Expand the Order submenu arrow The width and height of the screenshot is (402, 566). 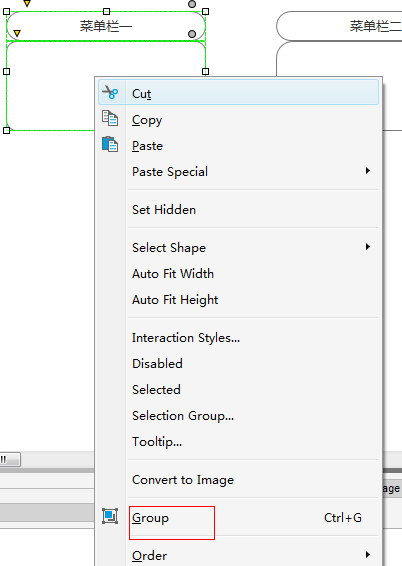click(x=368, y=554)
